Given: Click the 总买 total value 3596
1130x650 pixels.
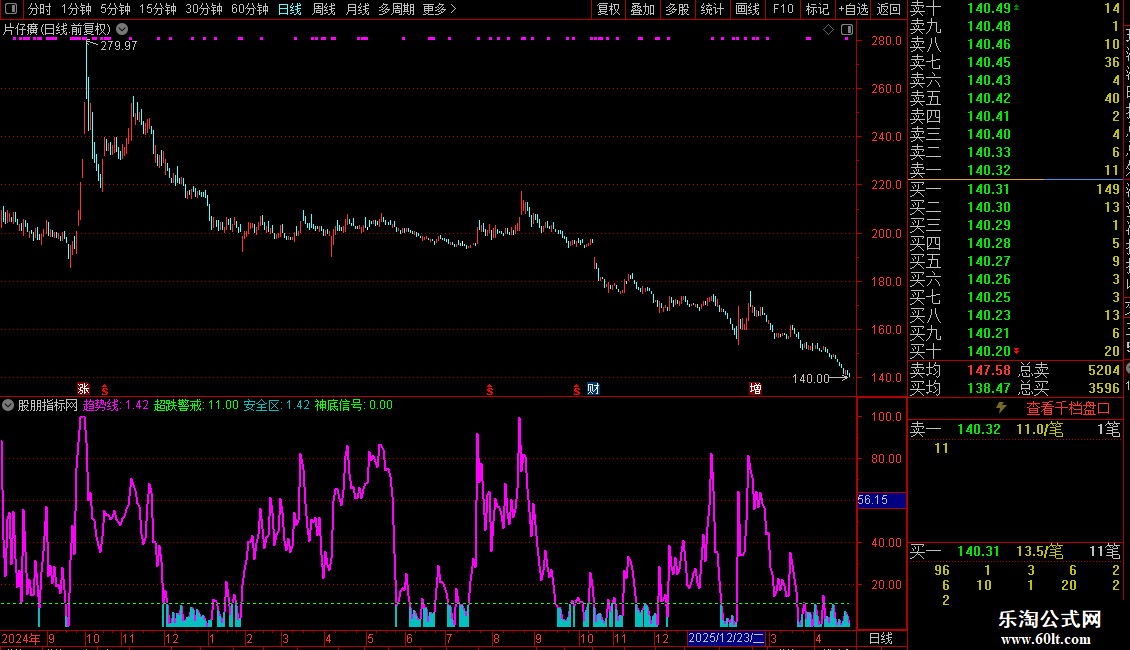Looking at the screenshot, I should [x=1103, y=388].
